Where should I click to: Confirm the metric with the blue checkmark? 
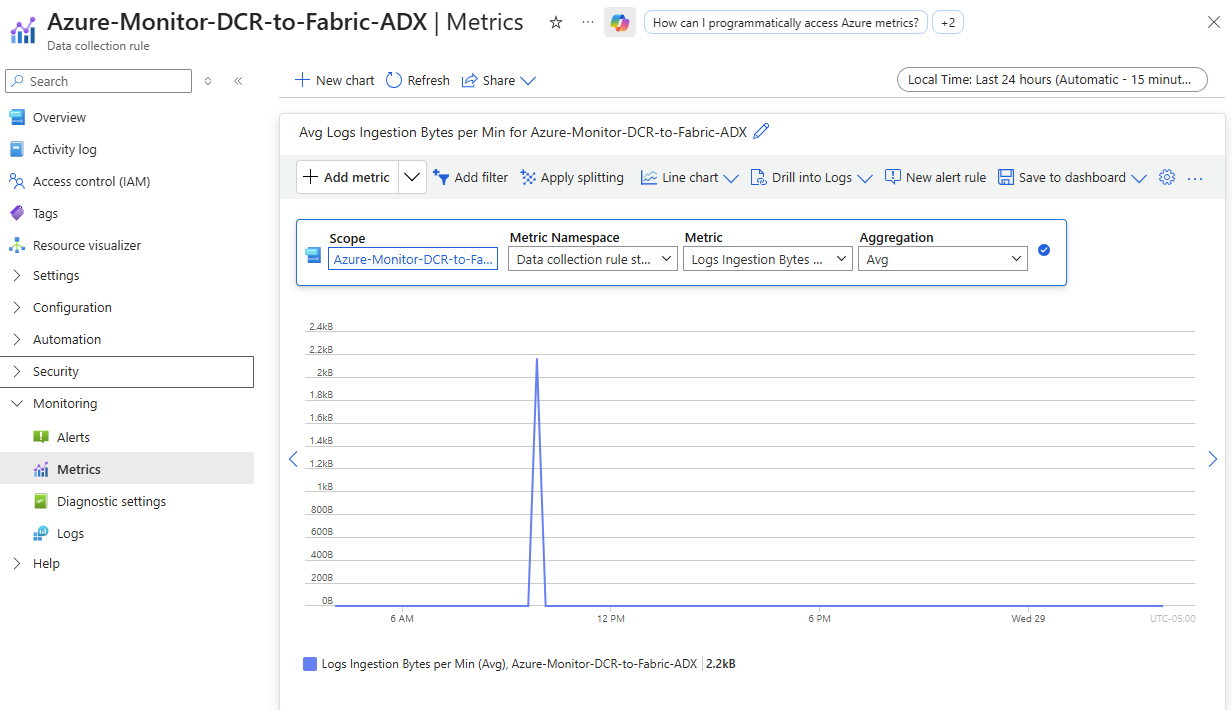click(x=1044, y=250)
